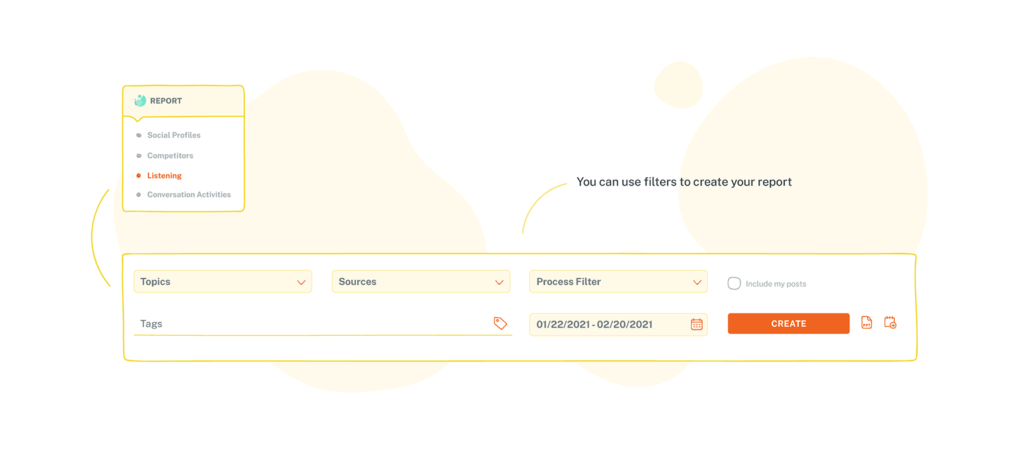Click the orange bullet beside Listening
Image resolution: width=1024 pixels, height=463 pixels.
click(138, 176)
